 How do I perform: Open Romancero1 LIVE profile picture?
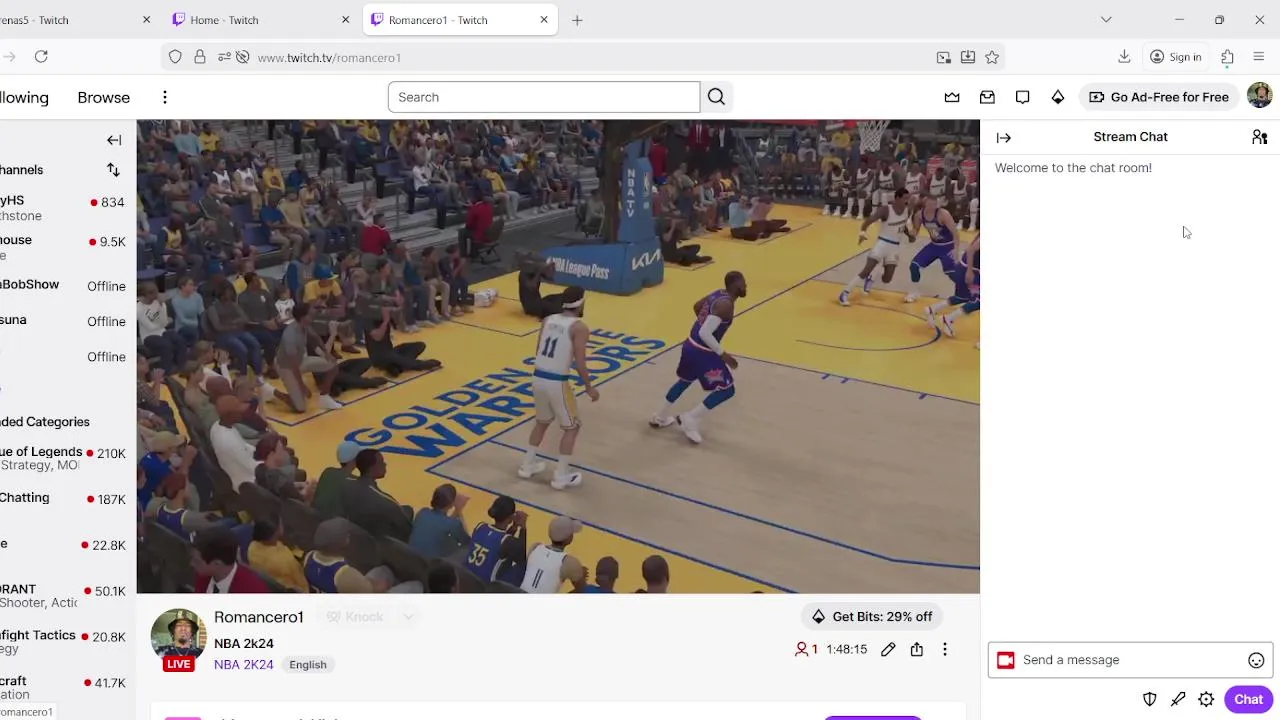179,638
